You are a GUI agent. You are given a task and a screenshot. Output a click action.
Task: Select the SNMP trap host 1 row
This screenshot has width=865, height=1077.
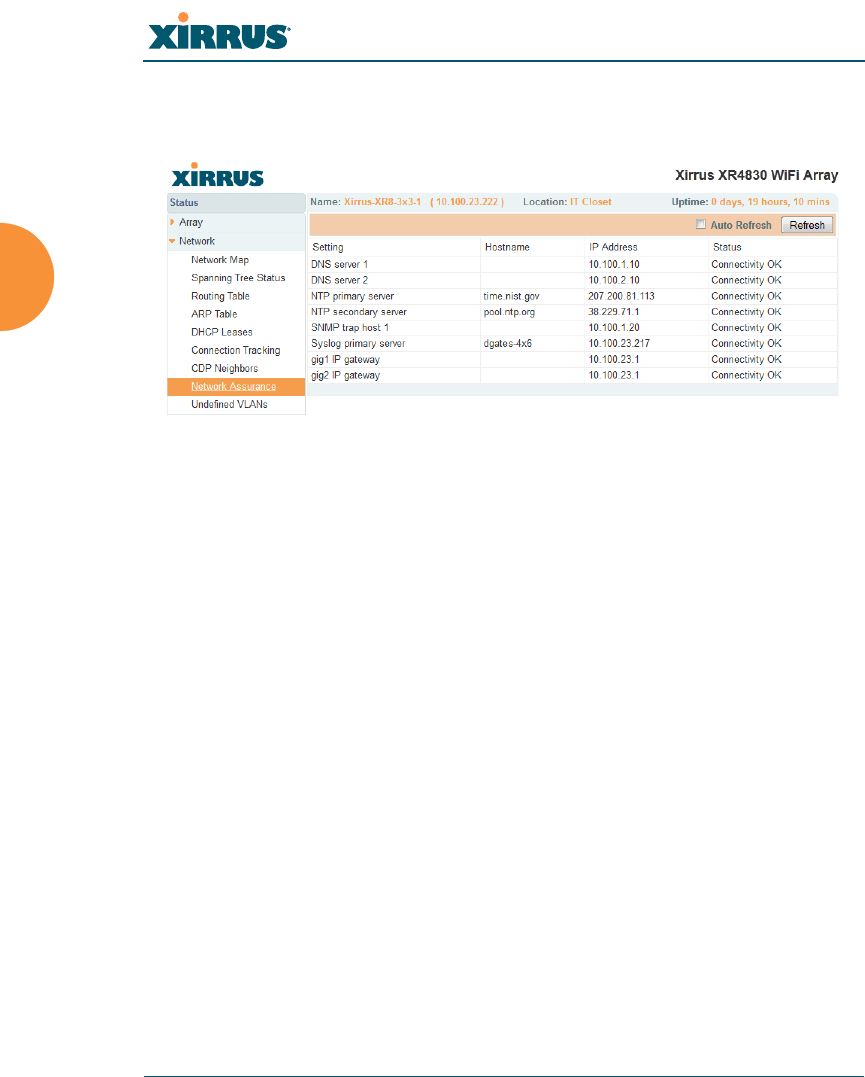[x=572, y=328]
